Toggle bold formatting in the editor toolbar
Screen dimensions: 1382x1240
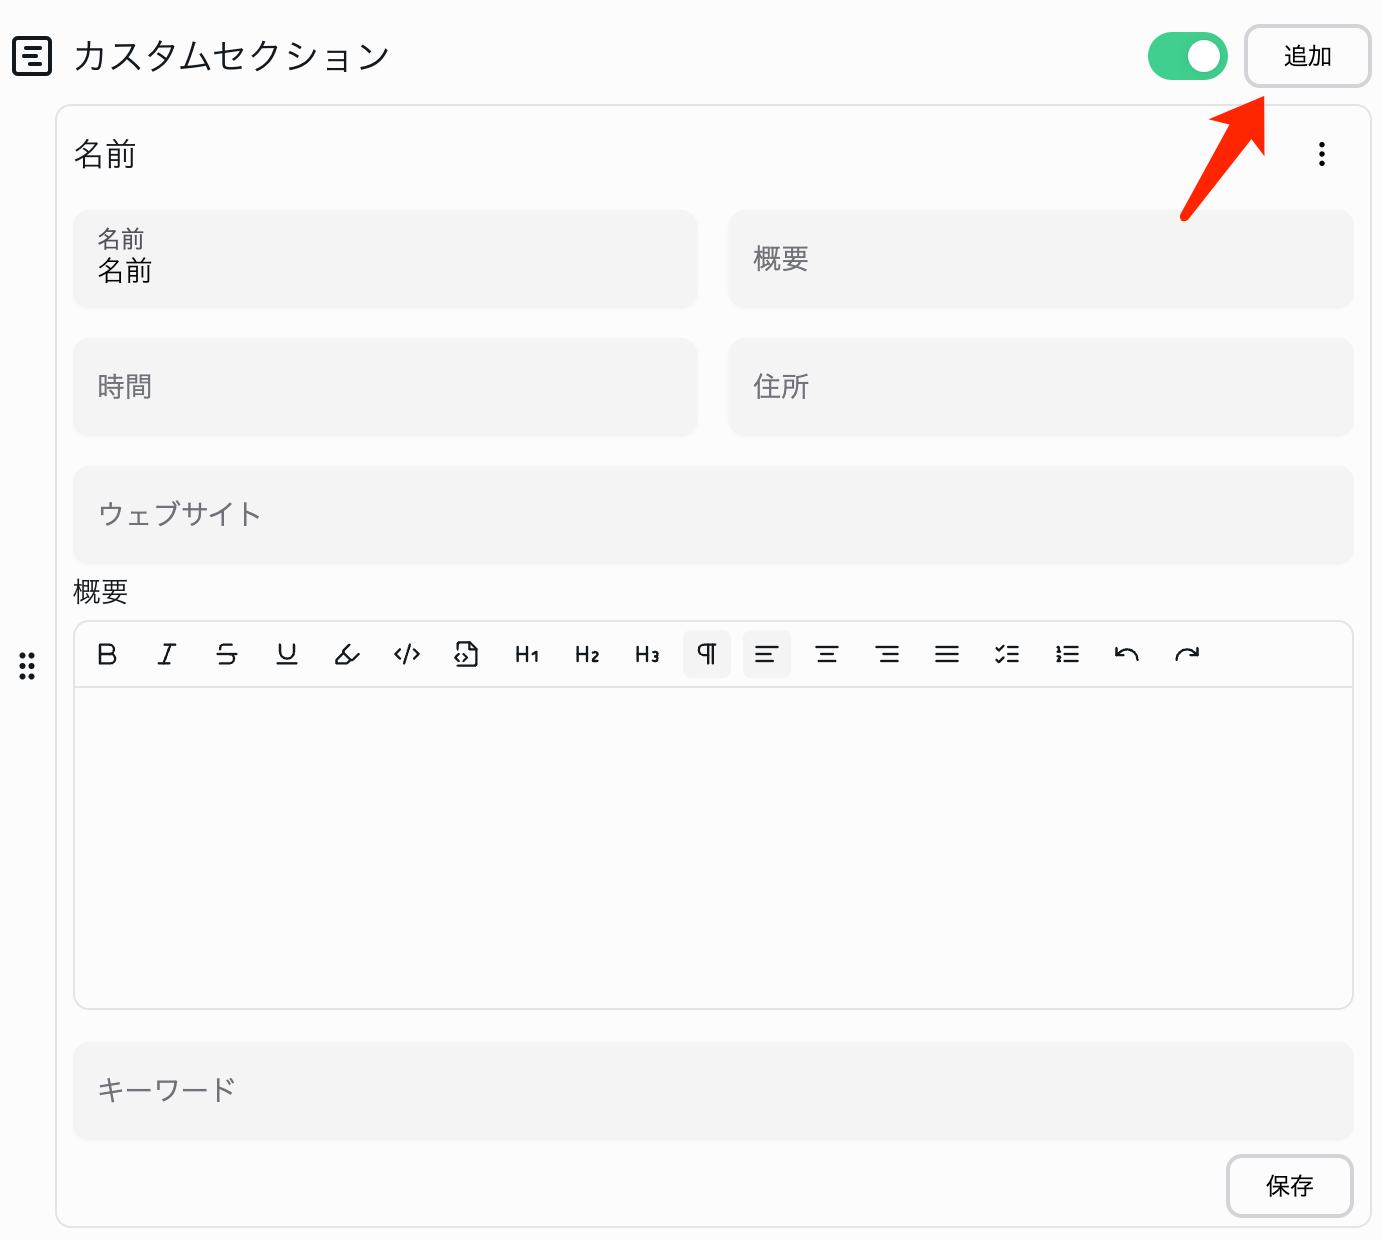107,654
